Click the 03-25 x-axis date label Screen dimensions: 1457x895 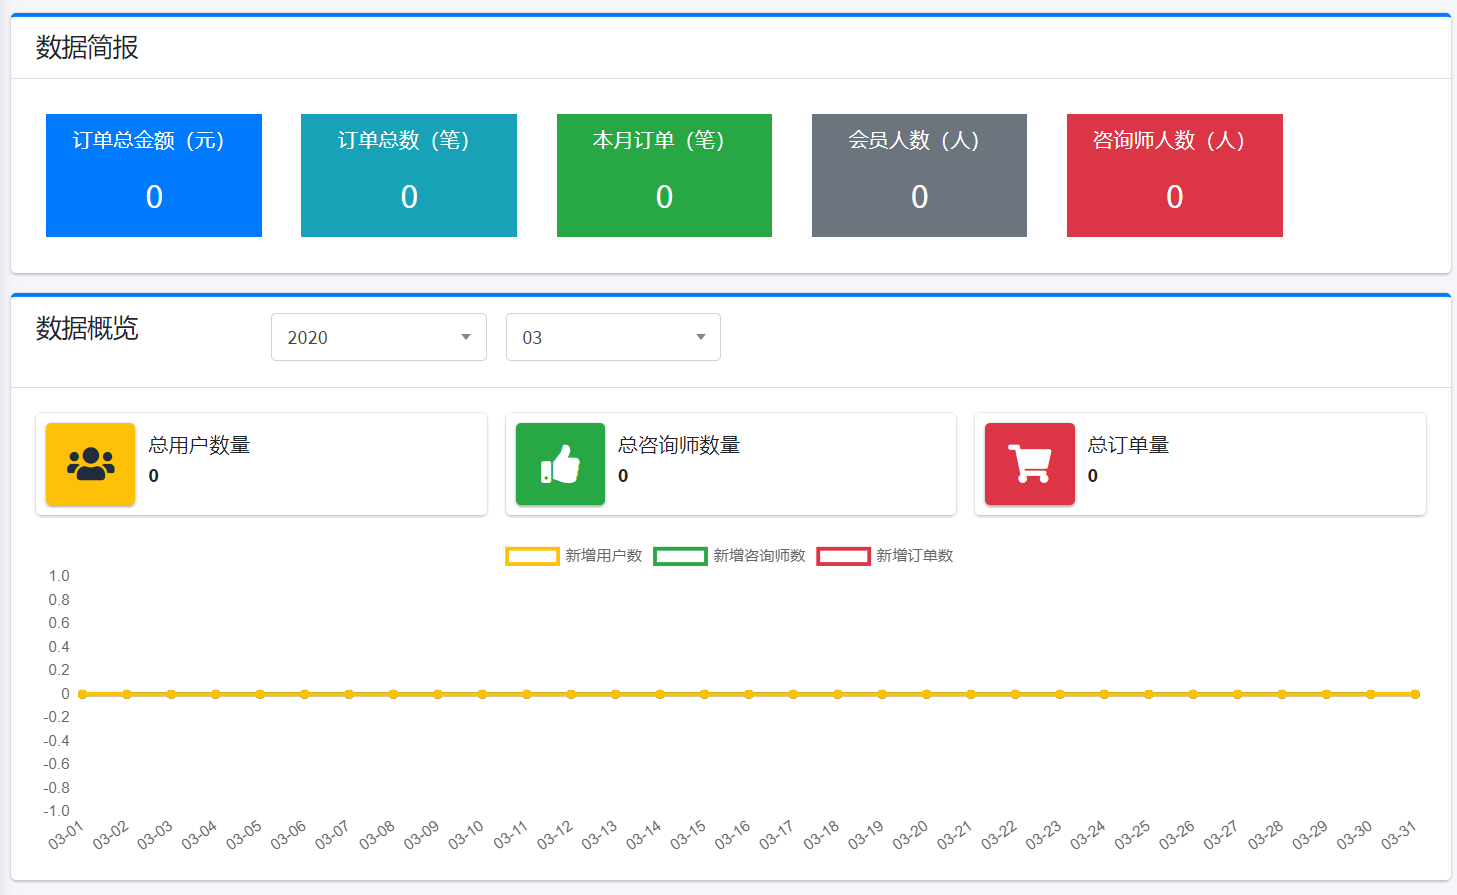[x=1132, y=835]
